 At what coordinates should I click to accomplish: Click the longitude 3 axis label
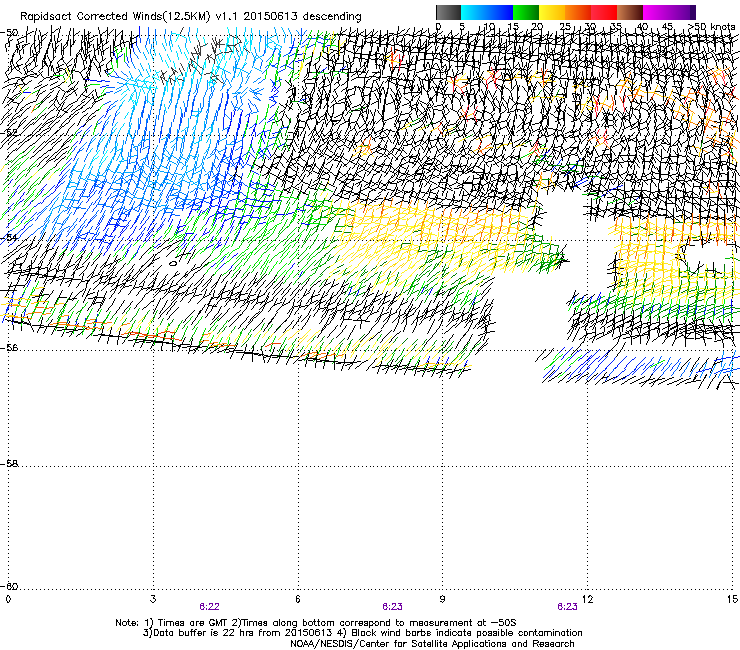pos(153,599)
